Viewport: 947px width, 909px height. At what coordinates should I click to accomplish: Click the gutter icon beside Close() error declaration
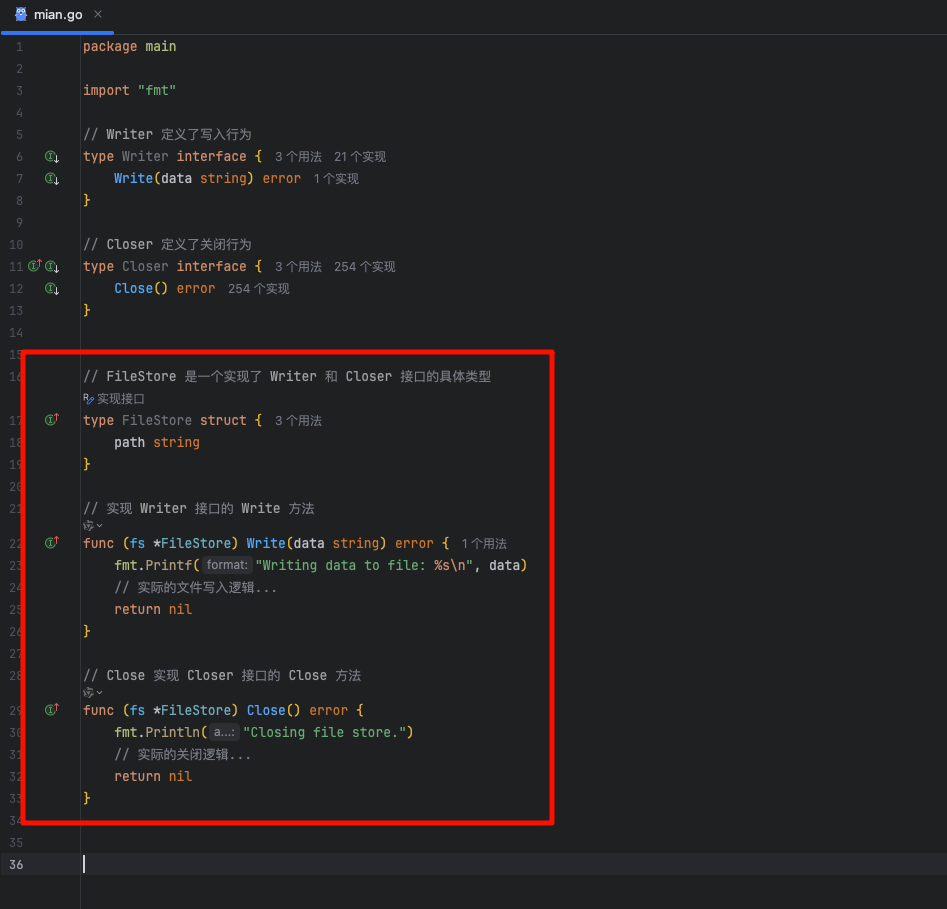click(52, 289)
